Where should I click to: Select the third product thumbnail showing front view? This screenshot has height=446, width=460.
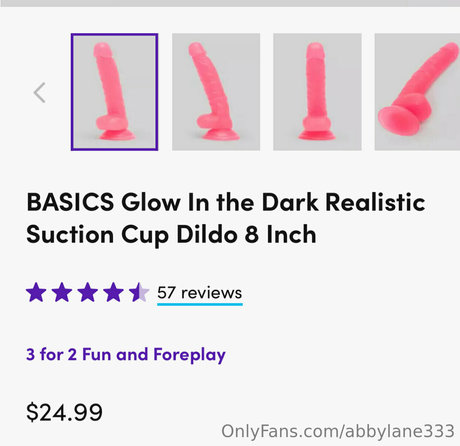pyautogui.click(x=317, y=92)
